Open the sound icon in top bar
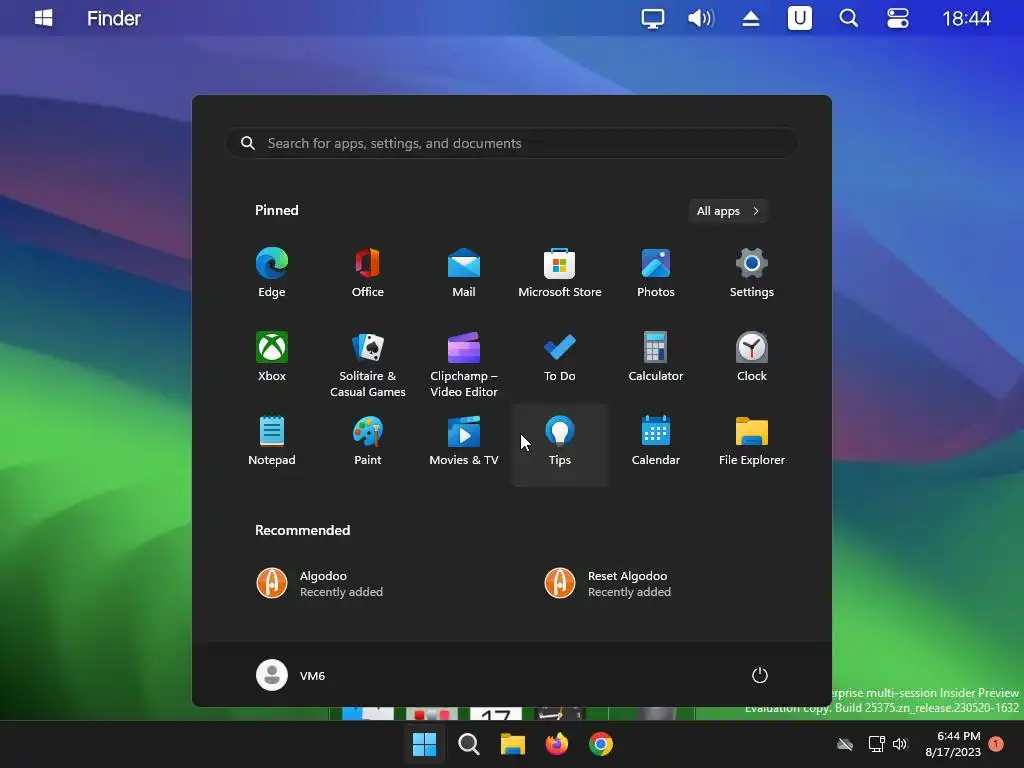 tap(701, 18)
